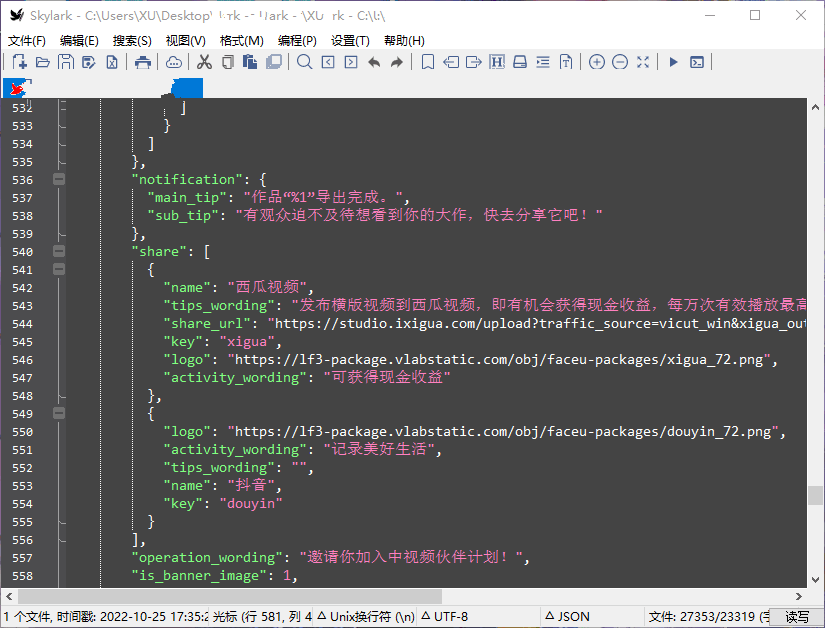Click the toolbar icon after the H icon
The width and height of the screenshot is (825, 628).
pyautogui.click(x=520, y=62)
